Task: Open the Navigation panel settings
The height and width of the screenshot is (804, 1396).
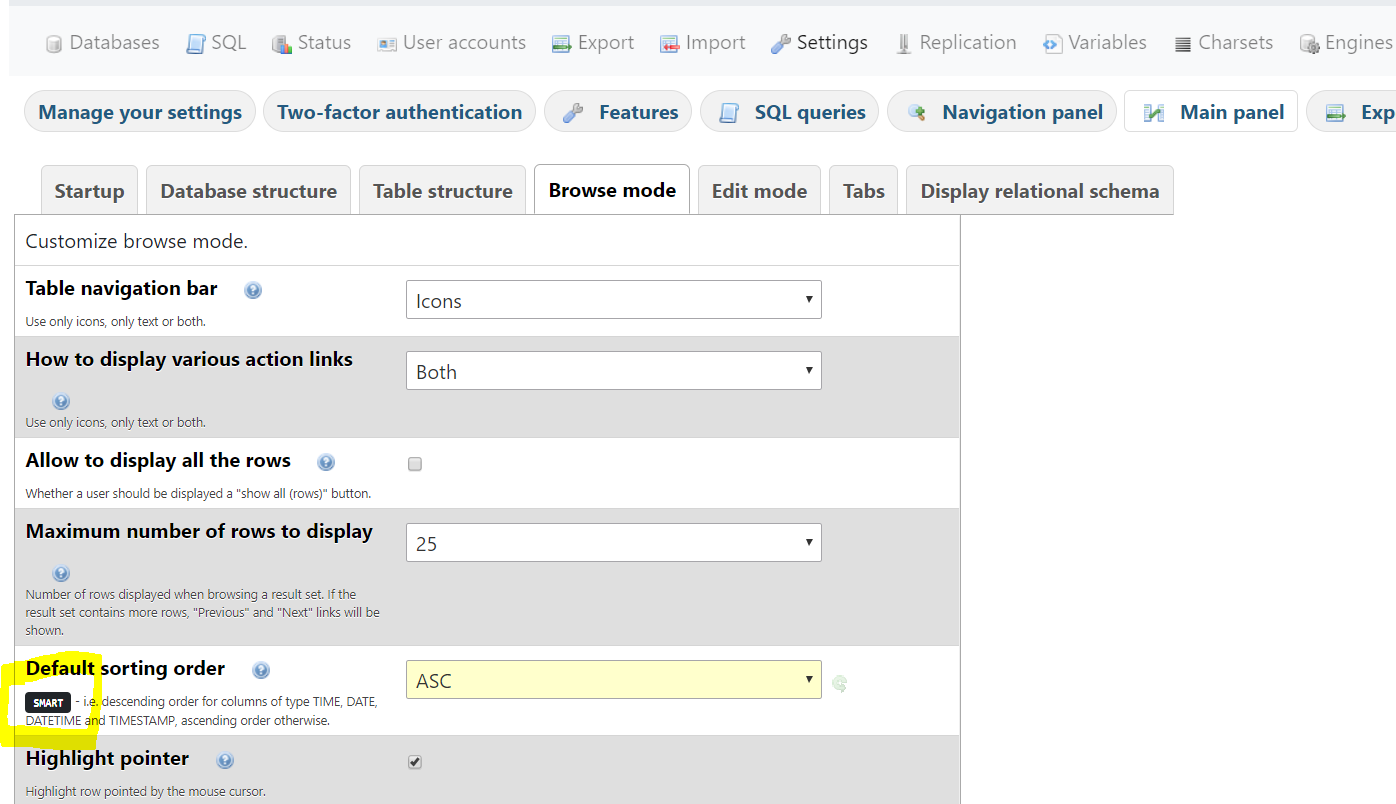Action: coord(1001,111)
